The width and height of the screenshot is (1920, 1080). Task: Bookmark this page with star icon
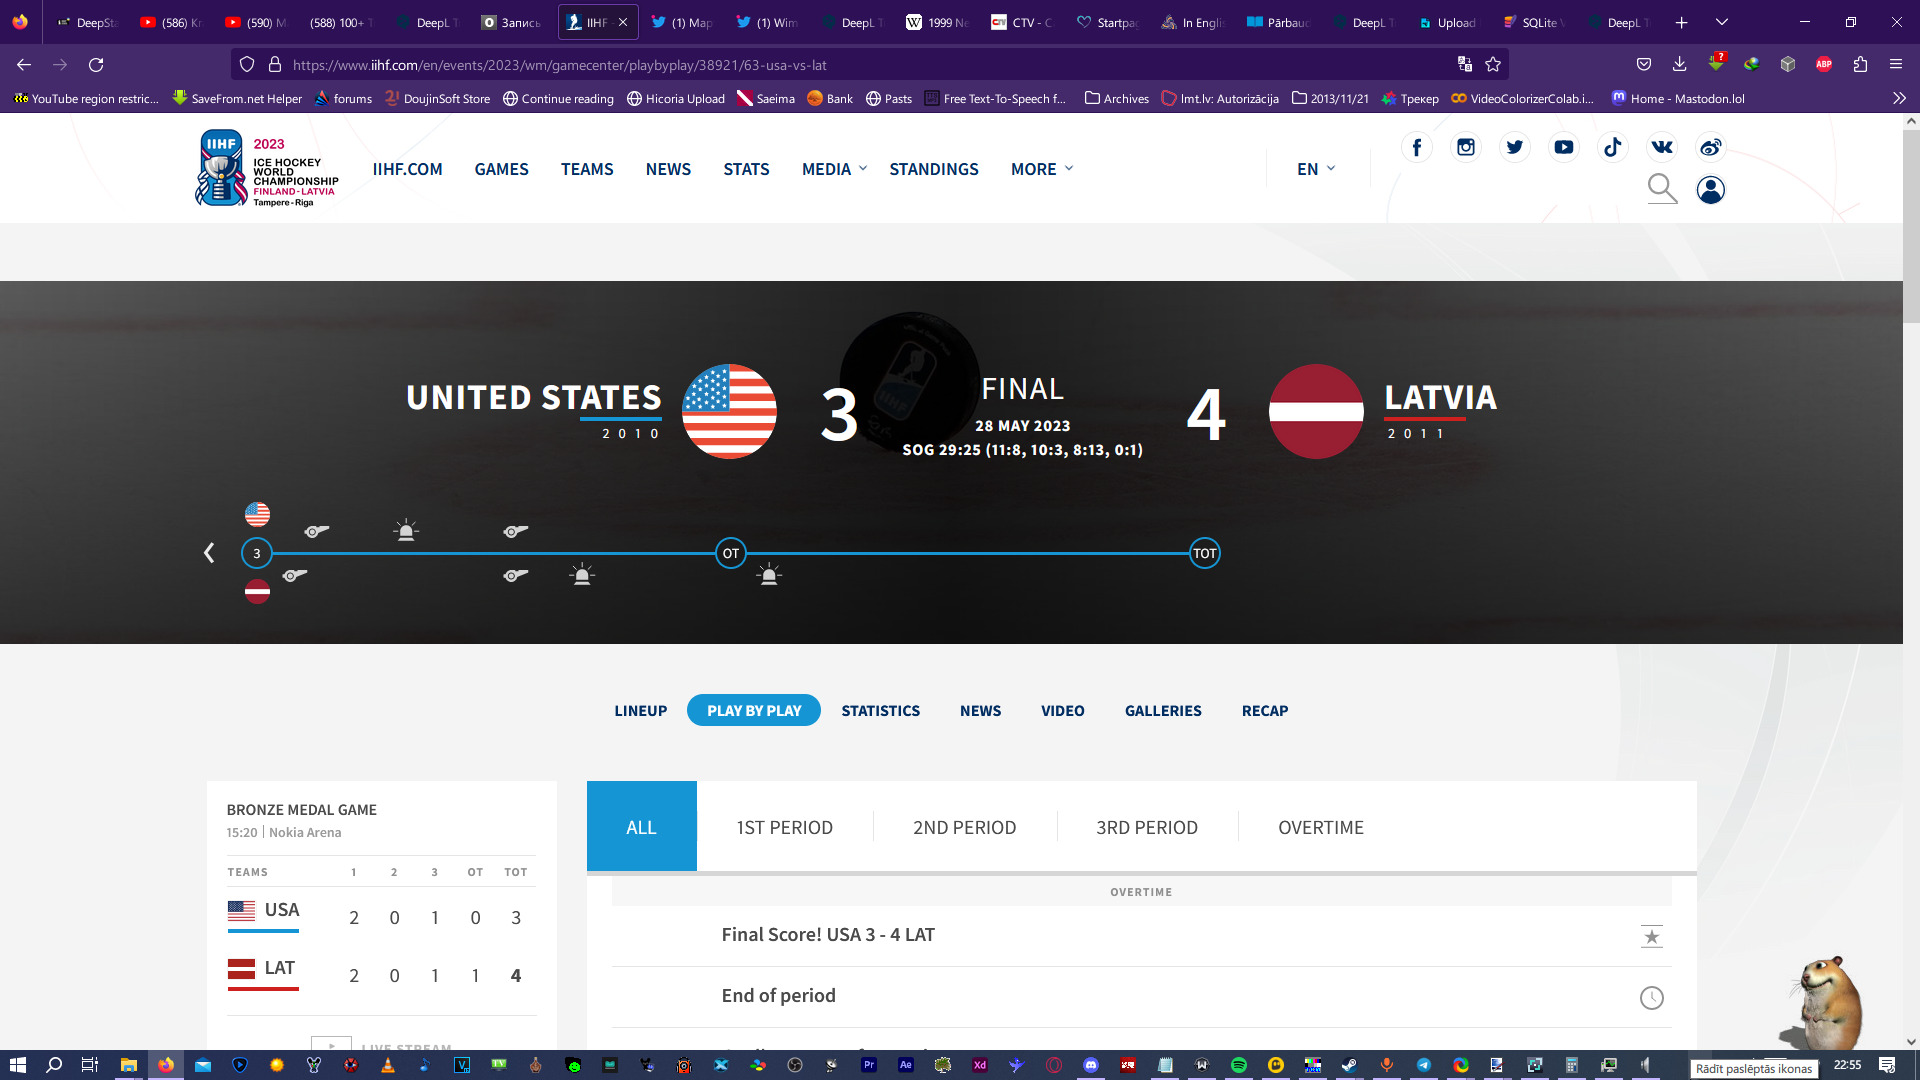point(1493,65)
